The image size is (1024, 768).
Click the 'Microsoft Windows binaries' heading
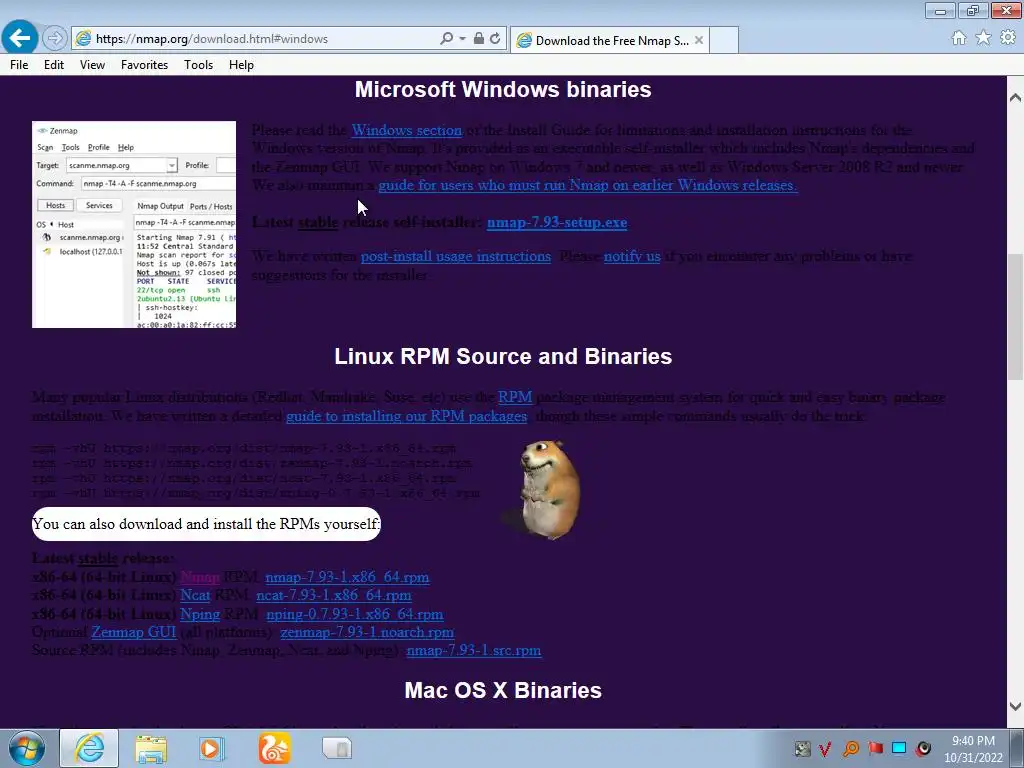click(x=503, y=89)
